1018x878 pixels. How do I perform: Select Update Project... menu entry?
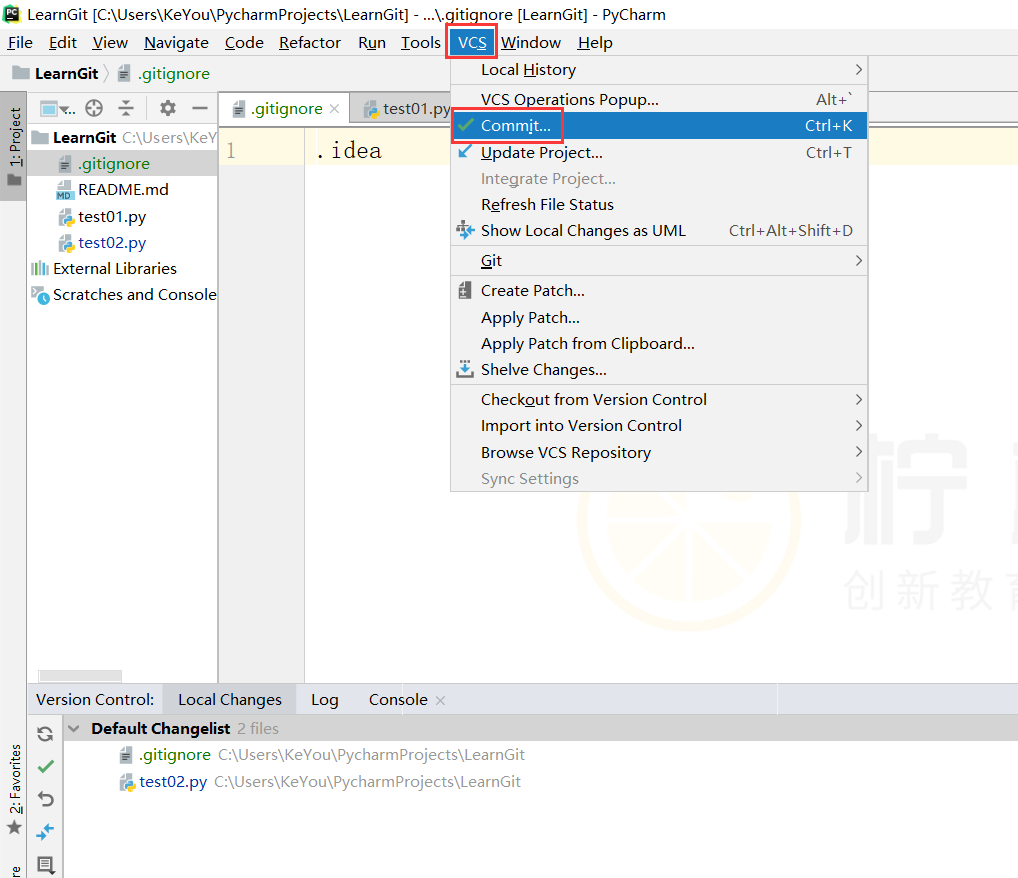(x=659, y=153)
